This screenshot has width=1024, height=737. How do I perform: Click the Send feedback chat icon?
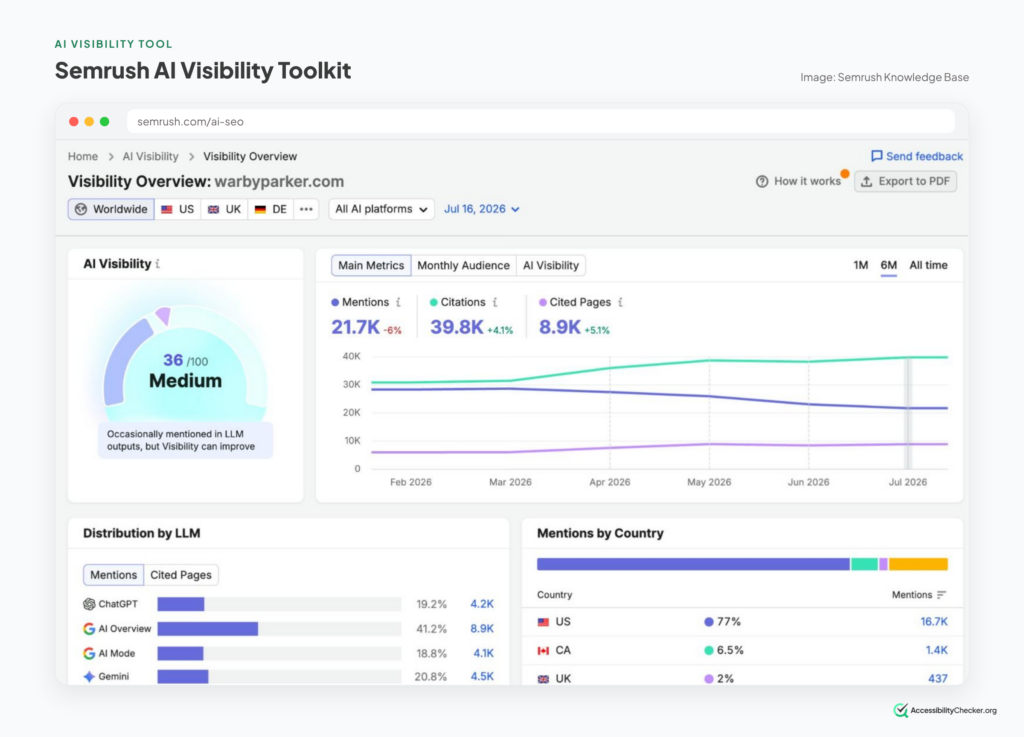[x=876, y=156]
